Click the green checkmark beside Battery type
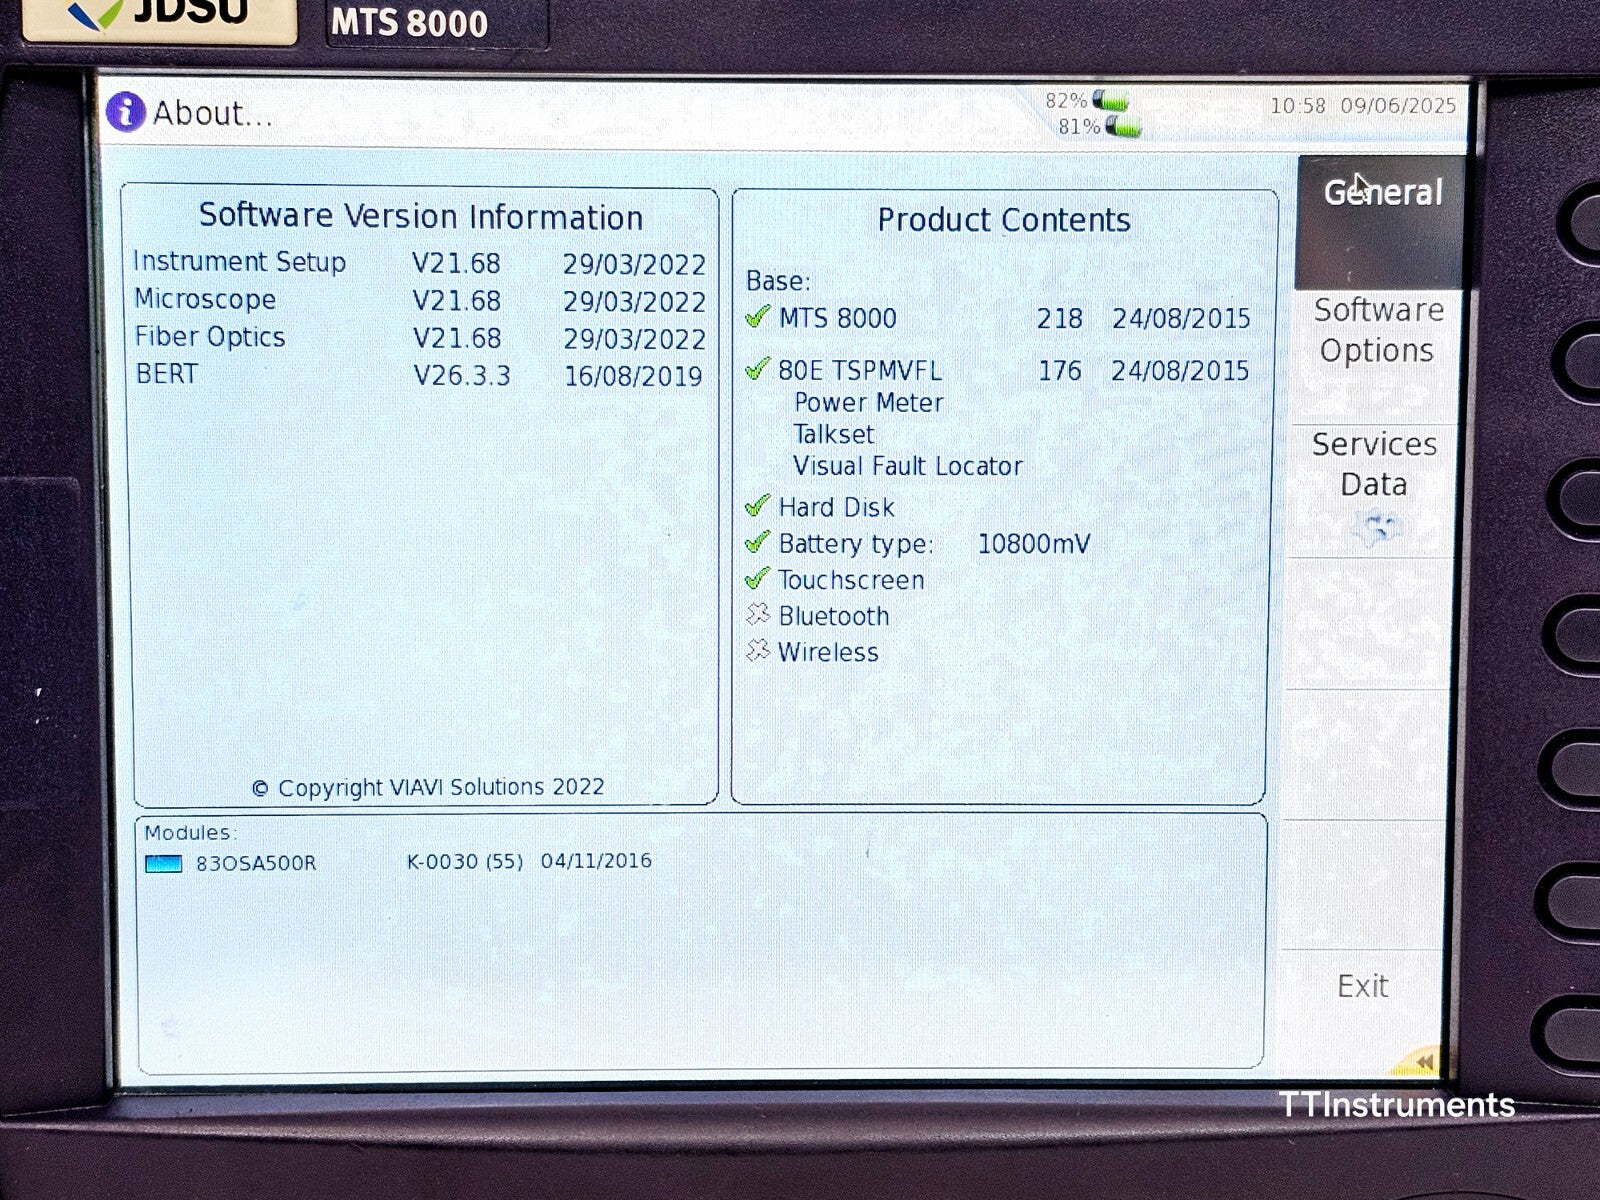Image resolution: width=1600 pixels, height=1200 pixels. pos(758,543)
